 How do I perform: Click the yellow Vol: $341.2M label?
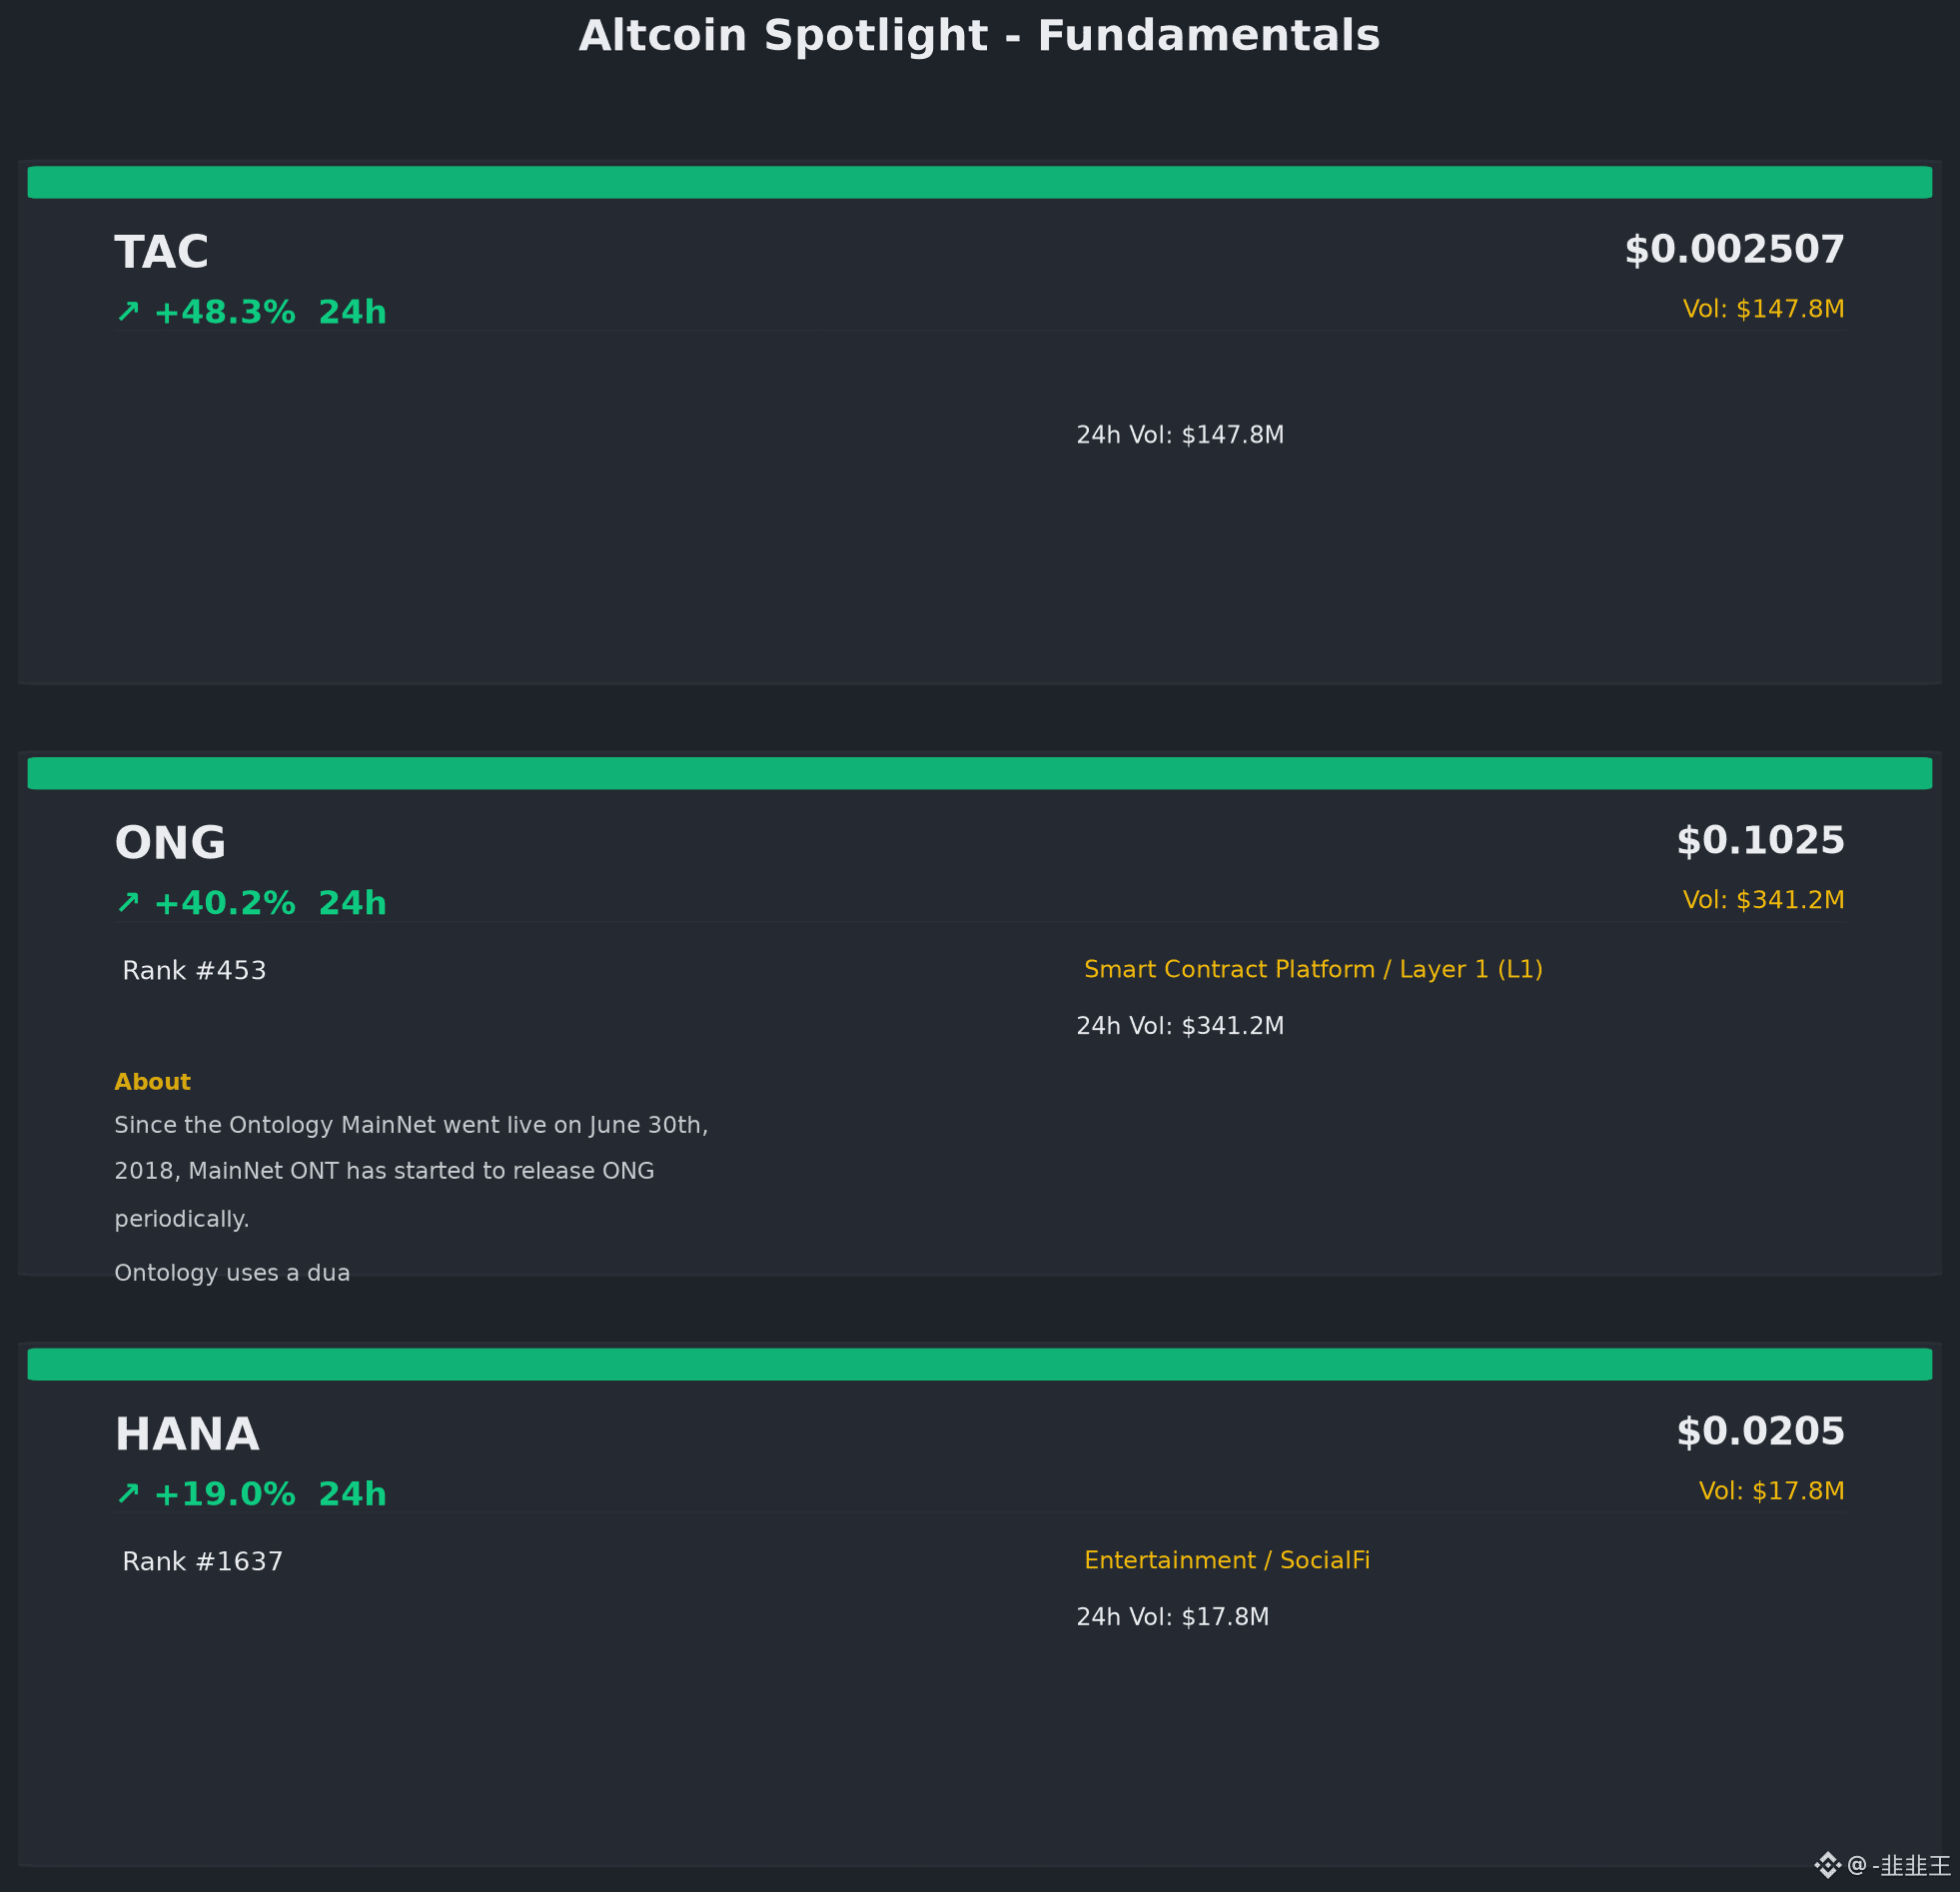(x=1763, y=900)
